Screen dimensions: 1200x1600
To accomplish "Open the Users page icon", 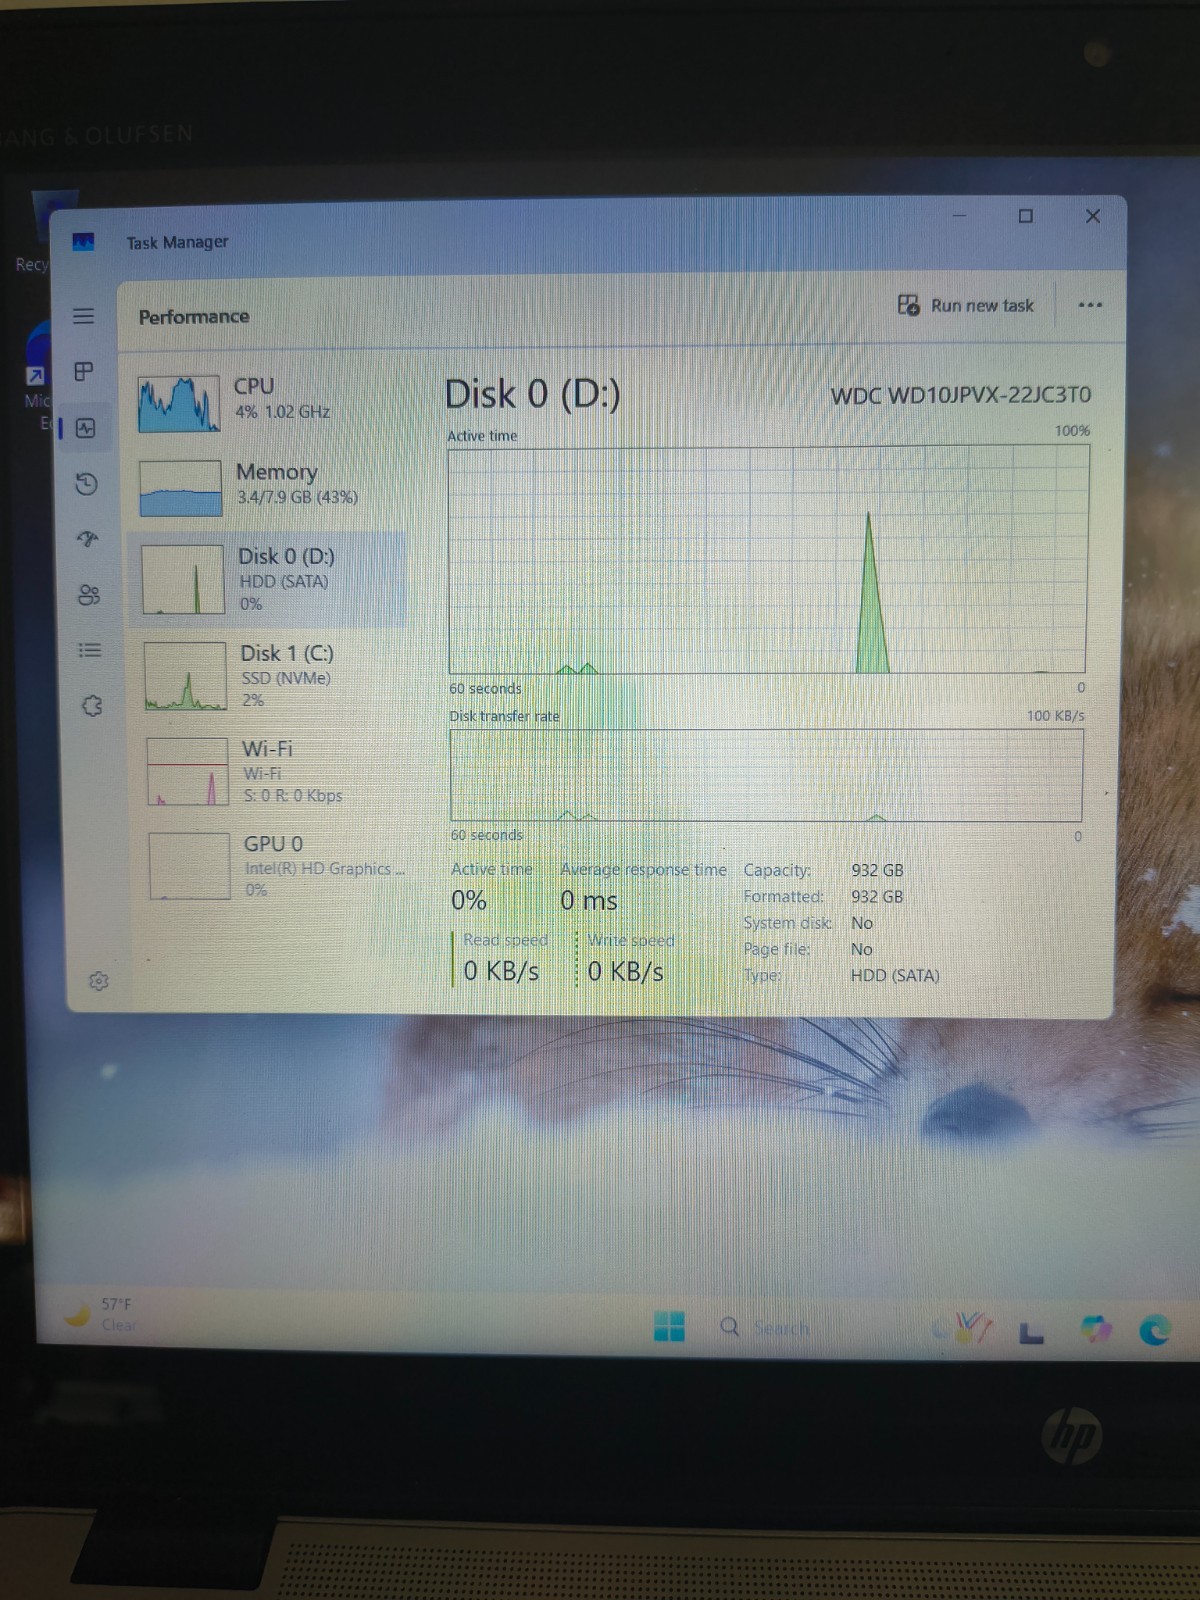I will pos(89,595).
